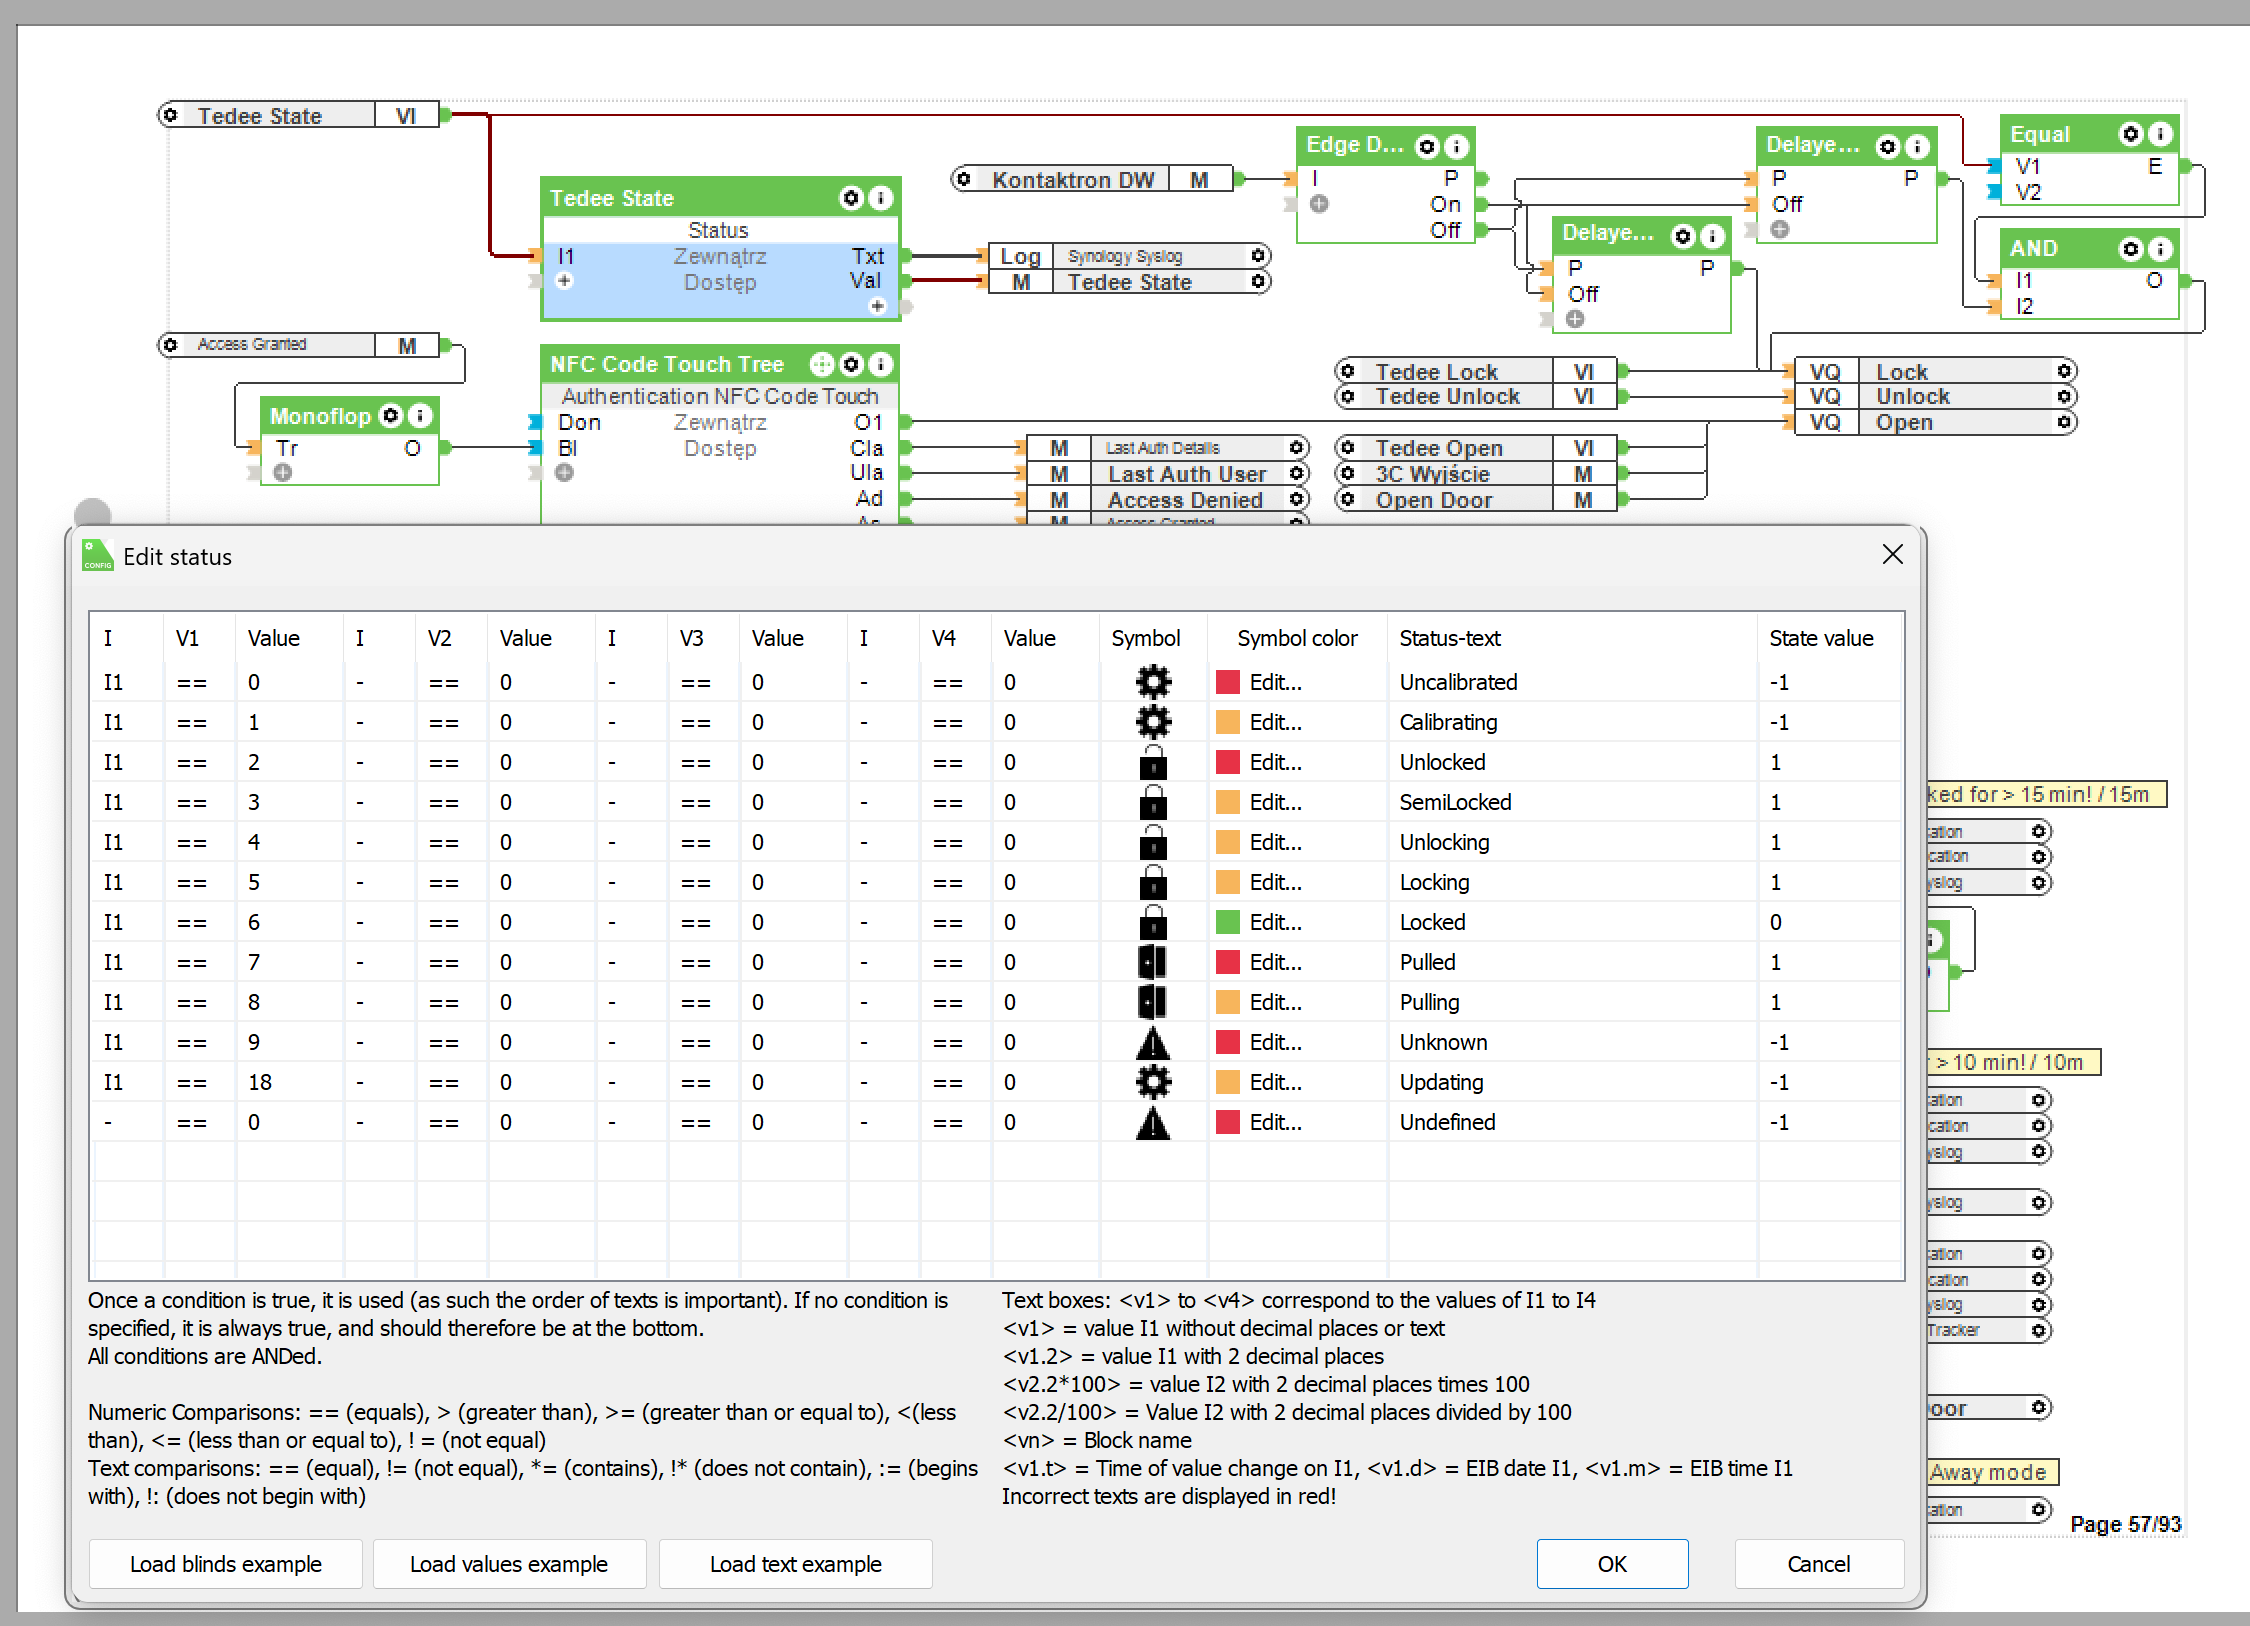Pick the orange color swatch for Unlocking
2250x1626 pixels.
point(1227,842)
